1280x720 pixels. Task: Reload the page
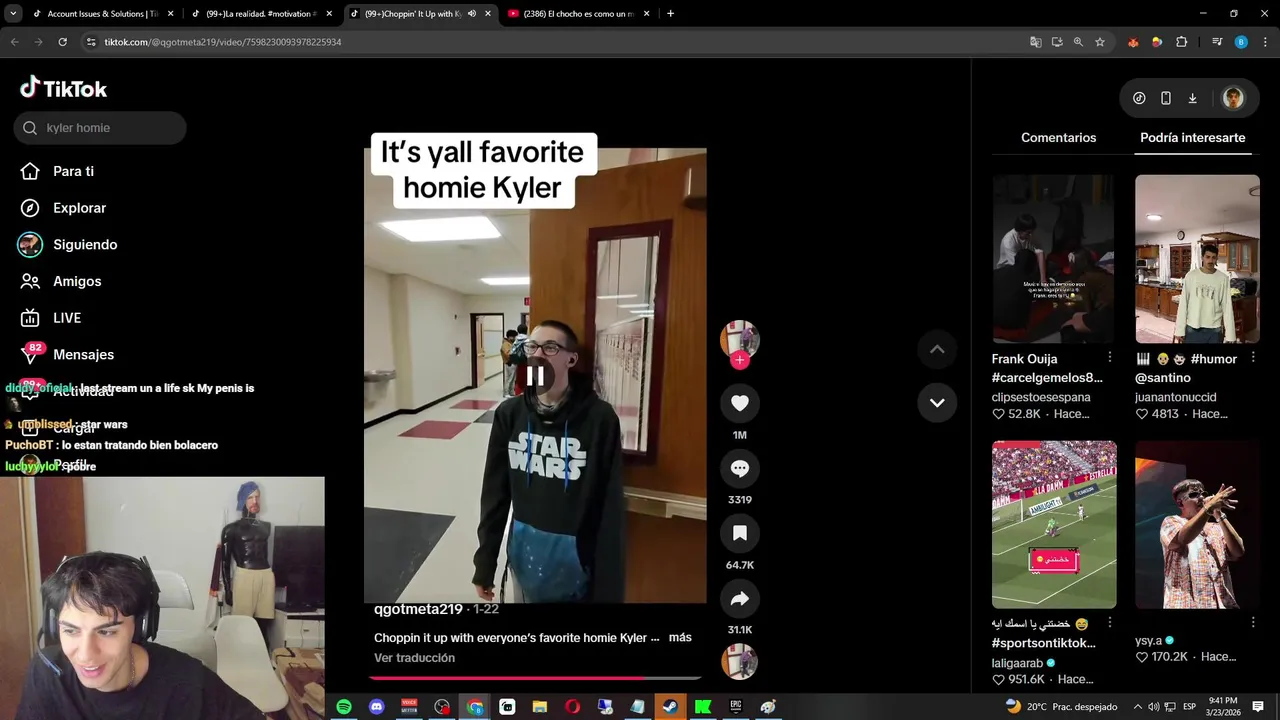click(x=62, y=42)
